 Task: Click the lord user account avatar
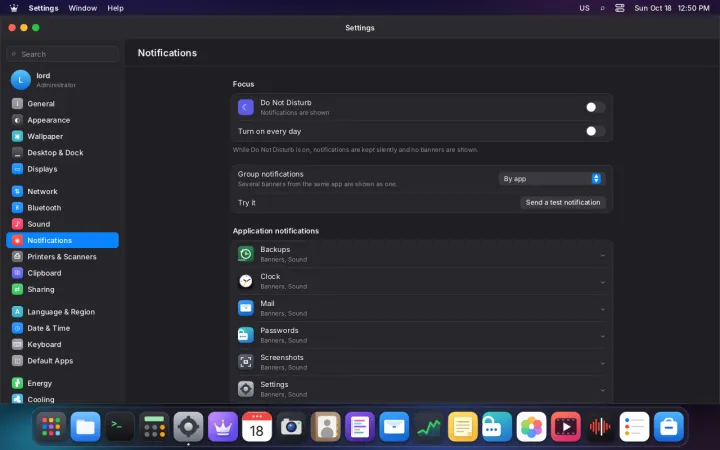tap(21, 80)
